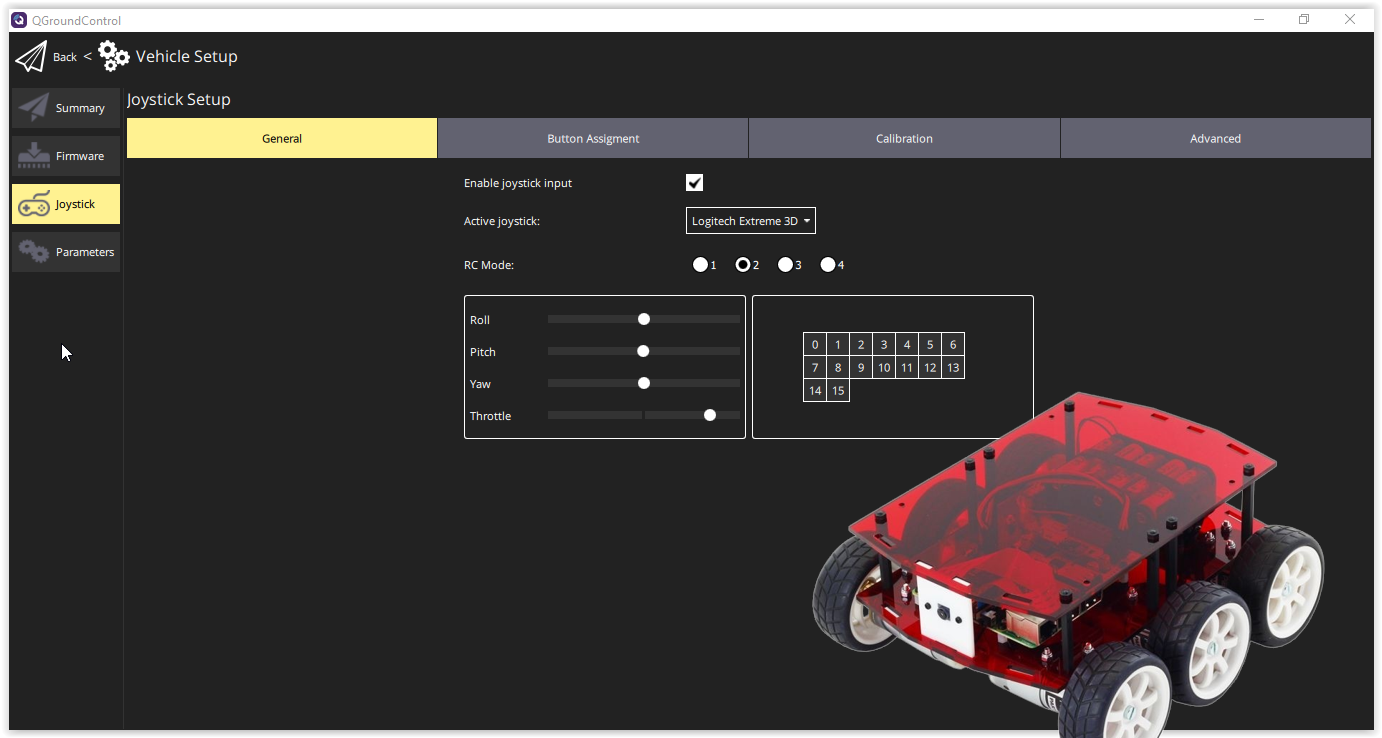The image size is (1382, 738).
Task: Select the Summary sidebar icon
Action: [x=30, y=107]
